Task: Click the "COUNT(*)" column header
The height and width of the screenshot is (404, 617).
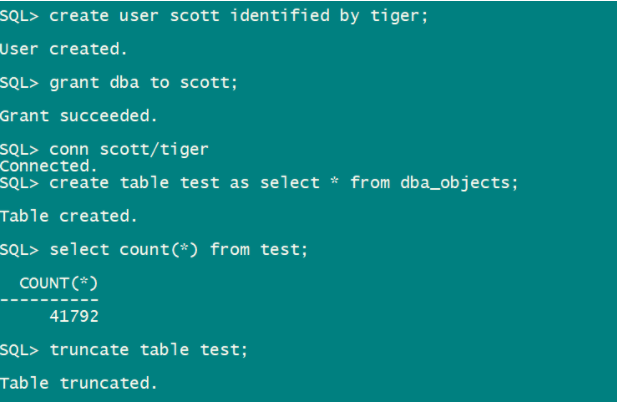Action: (59, 283)
